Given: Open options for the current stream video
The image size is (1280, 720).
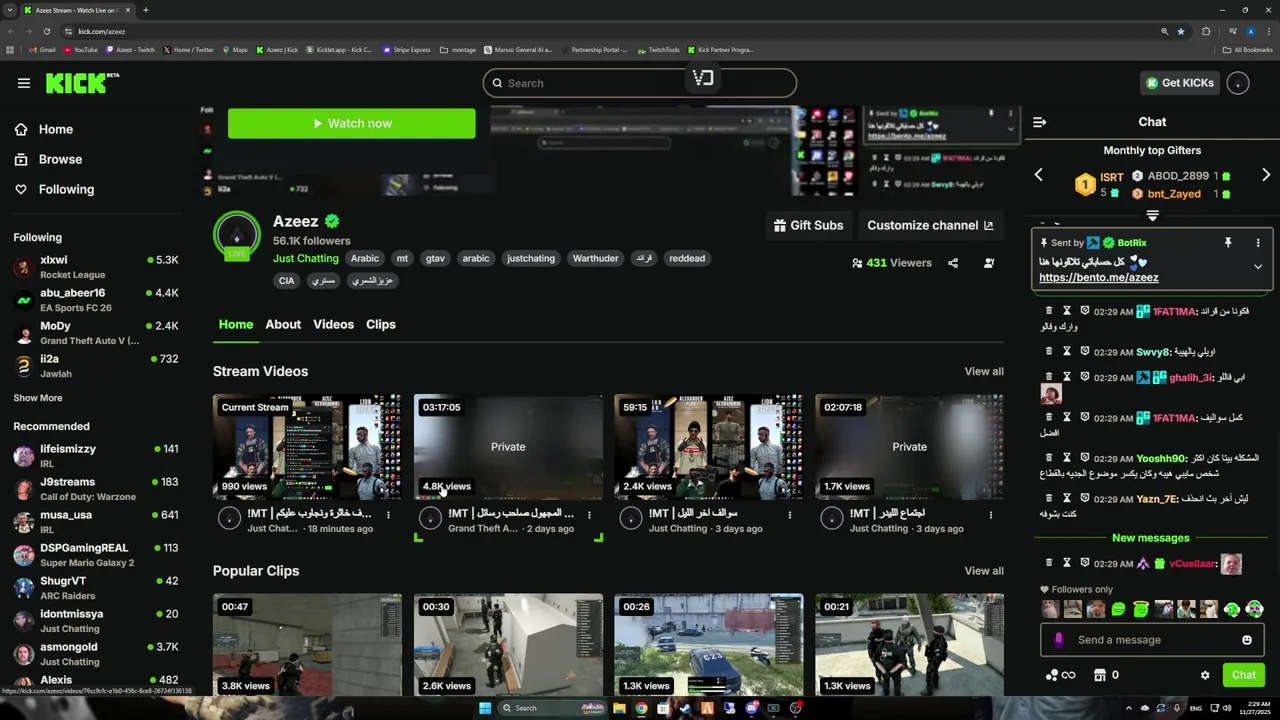Looking at the screenshot, I should point(388,515).
